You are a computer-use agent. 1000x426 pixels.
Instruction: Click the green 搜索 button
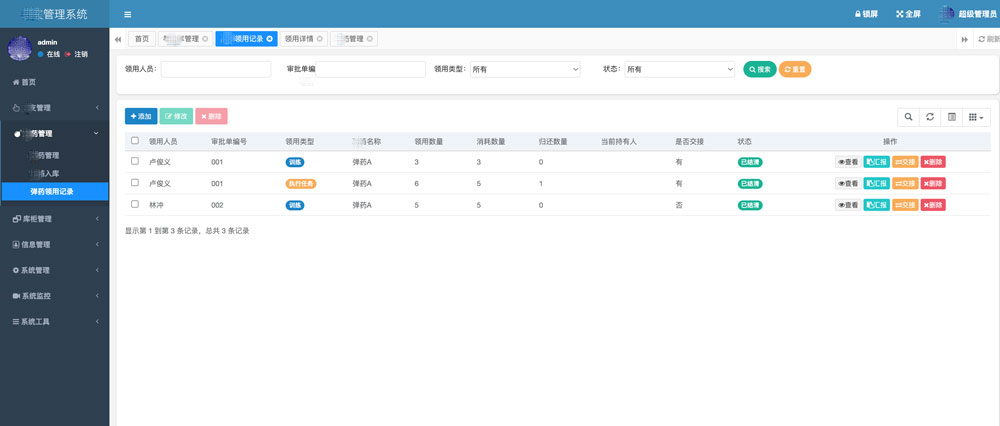pos(760,69)
